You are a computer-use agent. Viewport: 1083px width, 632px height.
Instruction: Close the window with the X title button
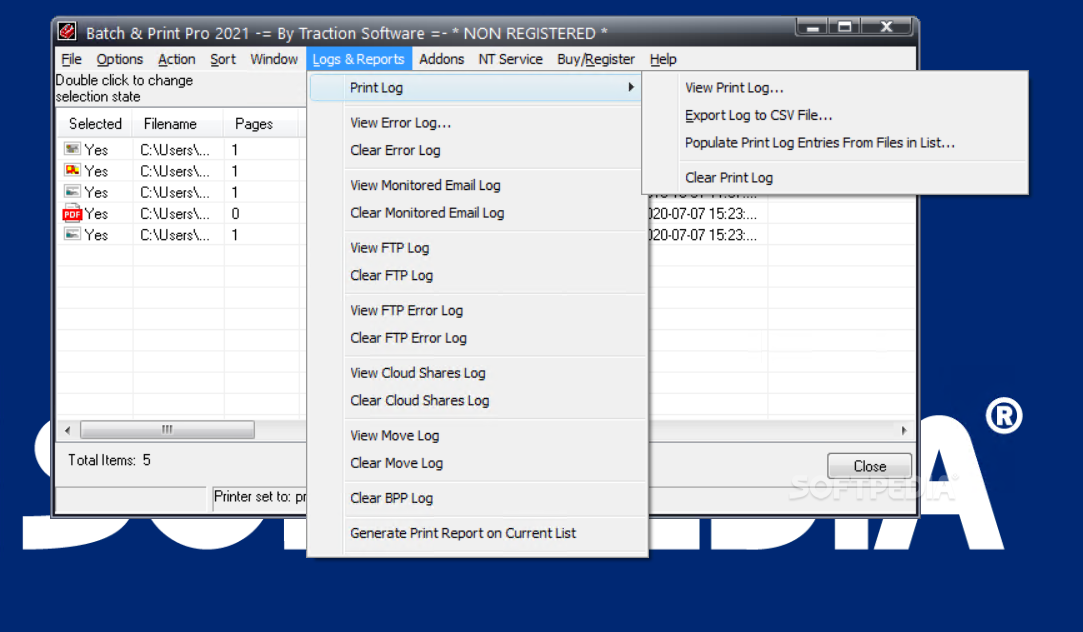[x=887, y=27]
